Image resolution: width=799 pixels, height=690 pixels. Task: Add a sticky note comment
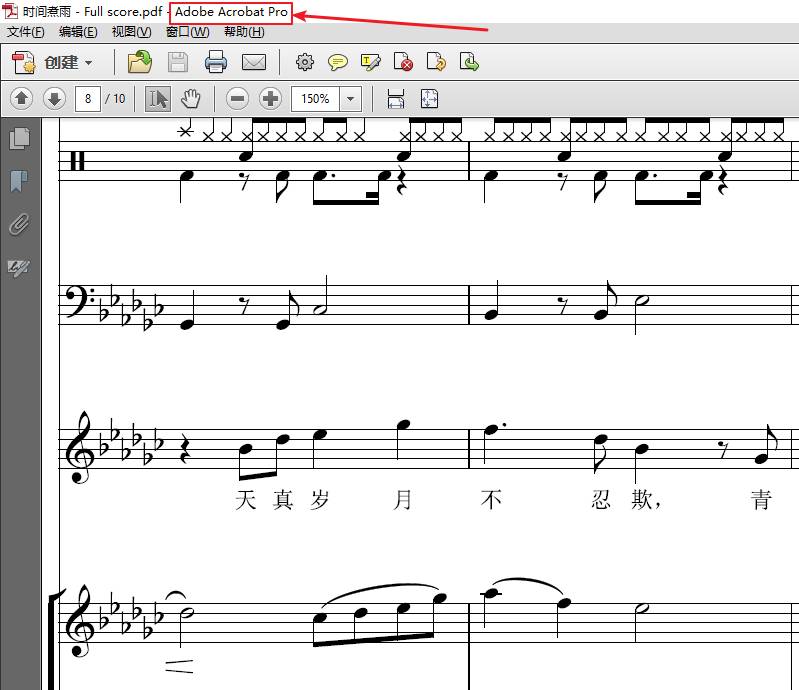(x=337, y=62)
